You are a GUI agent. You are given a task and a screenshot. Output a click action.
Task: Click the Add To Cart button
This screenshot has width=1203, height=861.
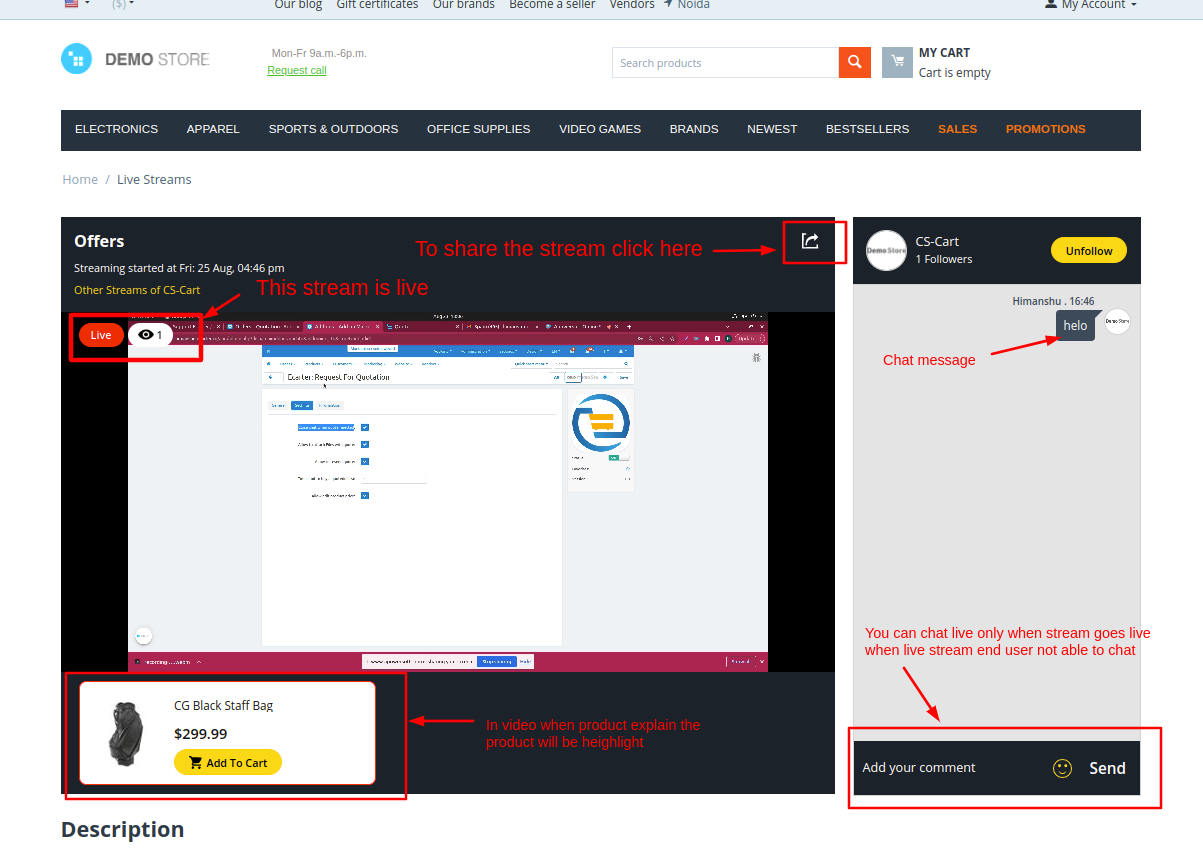228,762
